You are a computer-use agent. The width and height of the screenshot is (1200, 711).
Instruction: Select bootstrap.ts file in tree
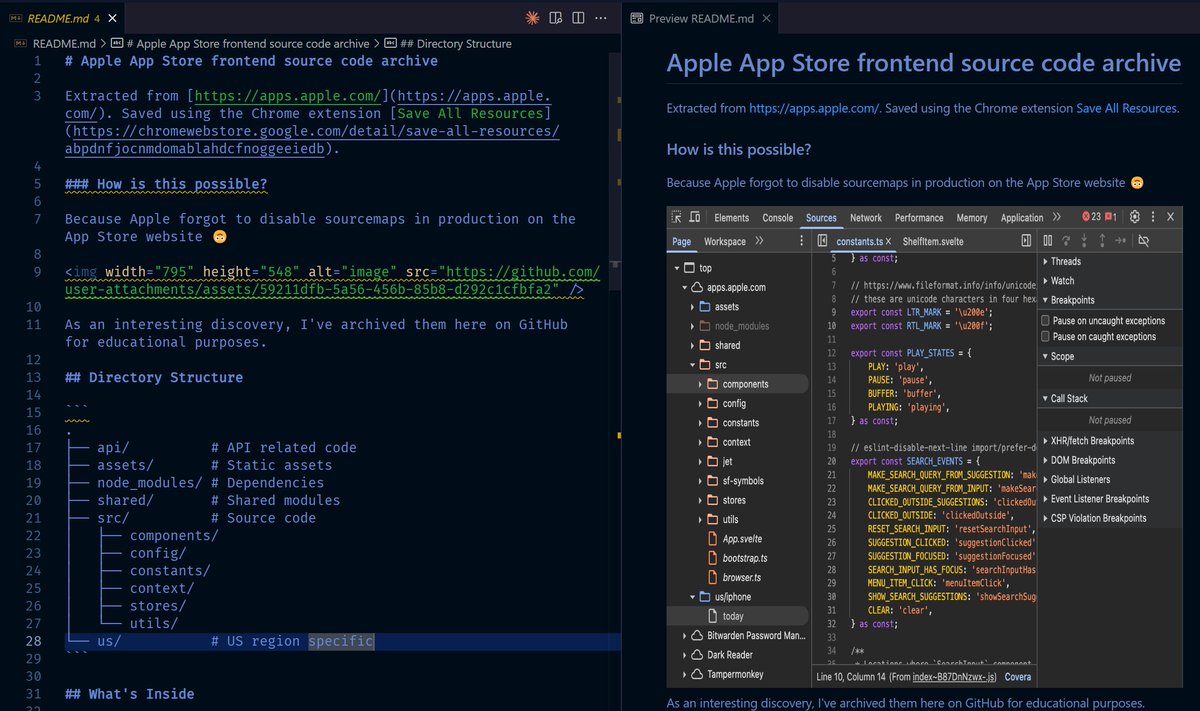[737, 558]
